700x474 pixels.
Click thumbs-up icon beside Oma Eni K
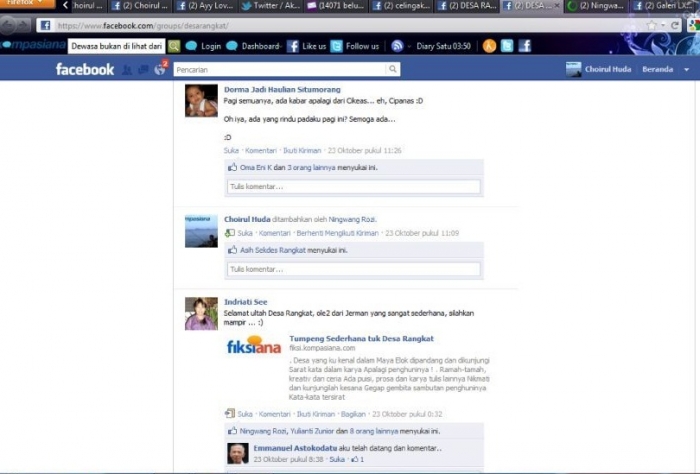pyautogui.click(x=232, y=167)
